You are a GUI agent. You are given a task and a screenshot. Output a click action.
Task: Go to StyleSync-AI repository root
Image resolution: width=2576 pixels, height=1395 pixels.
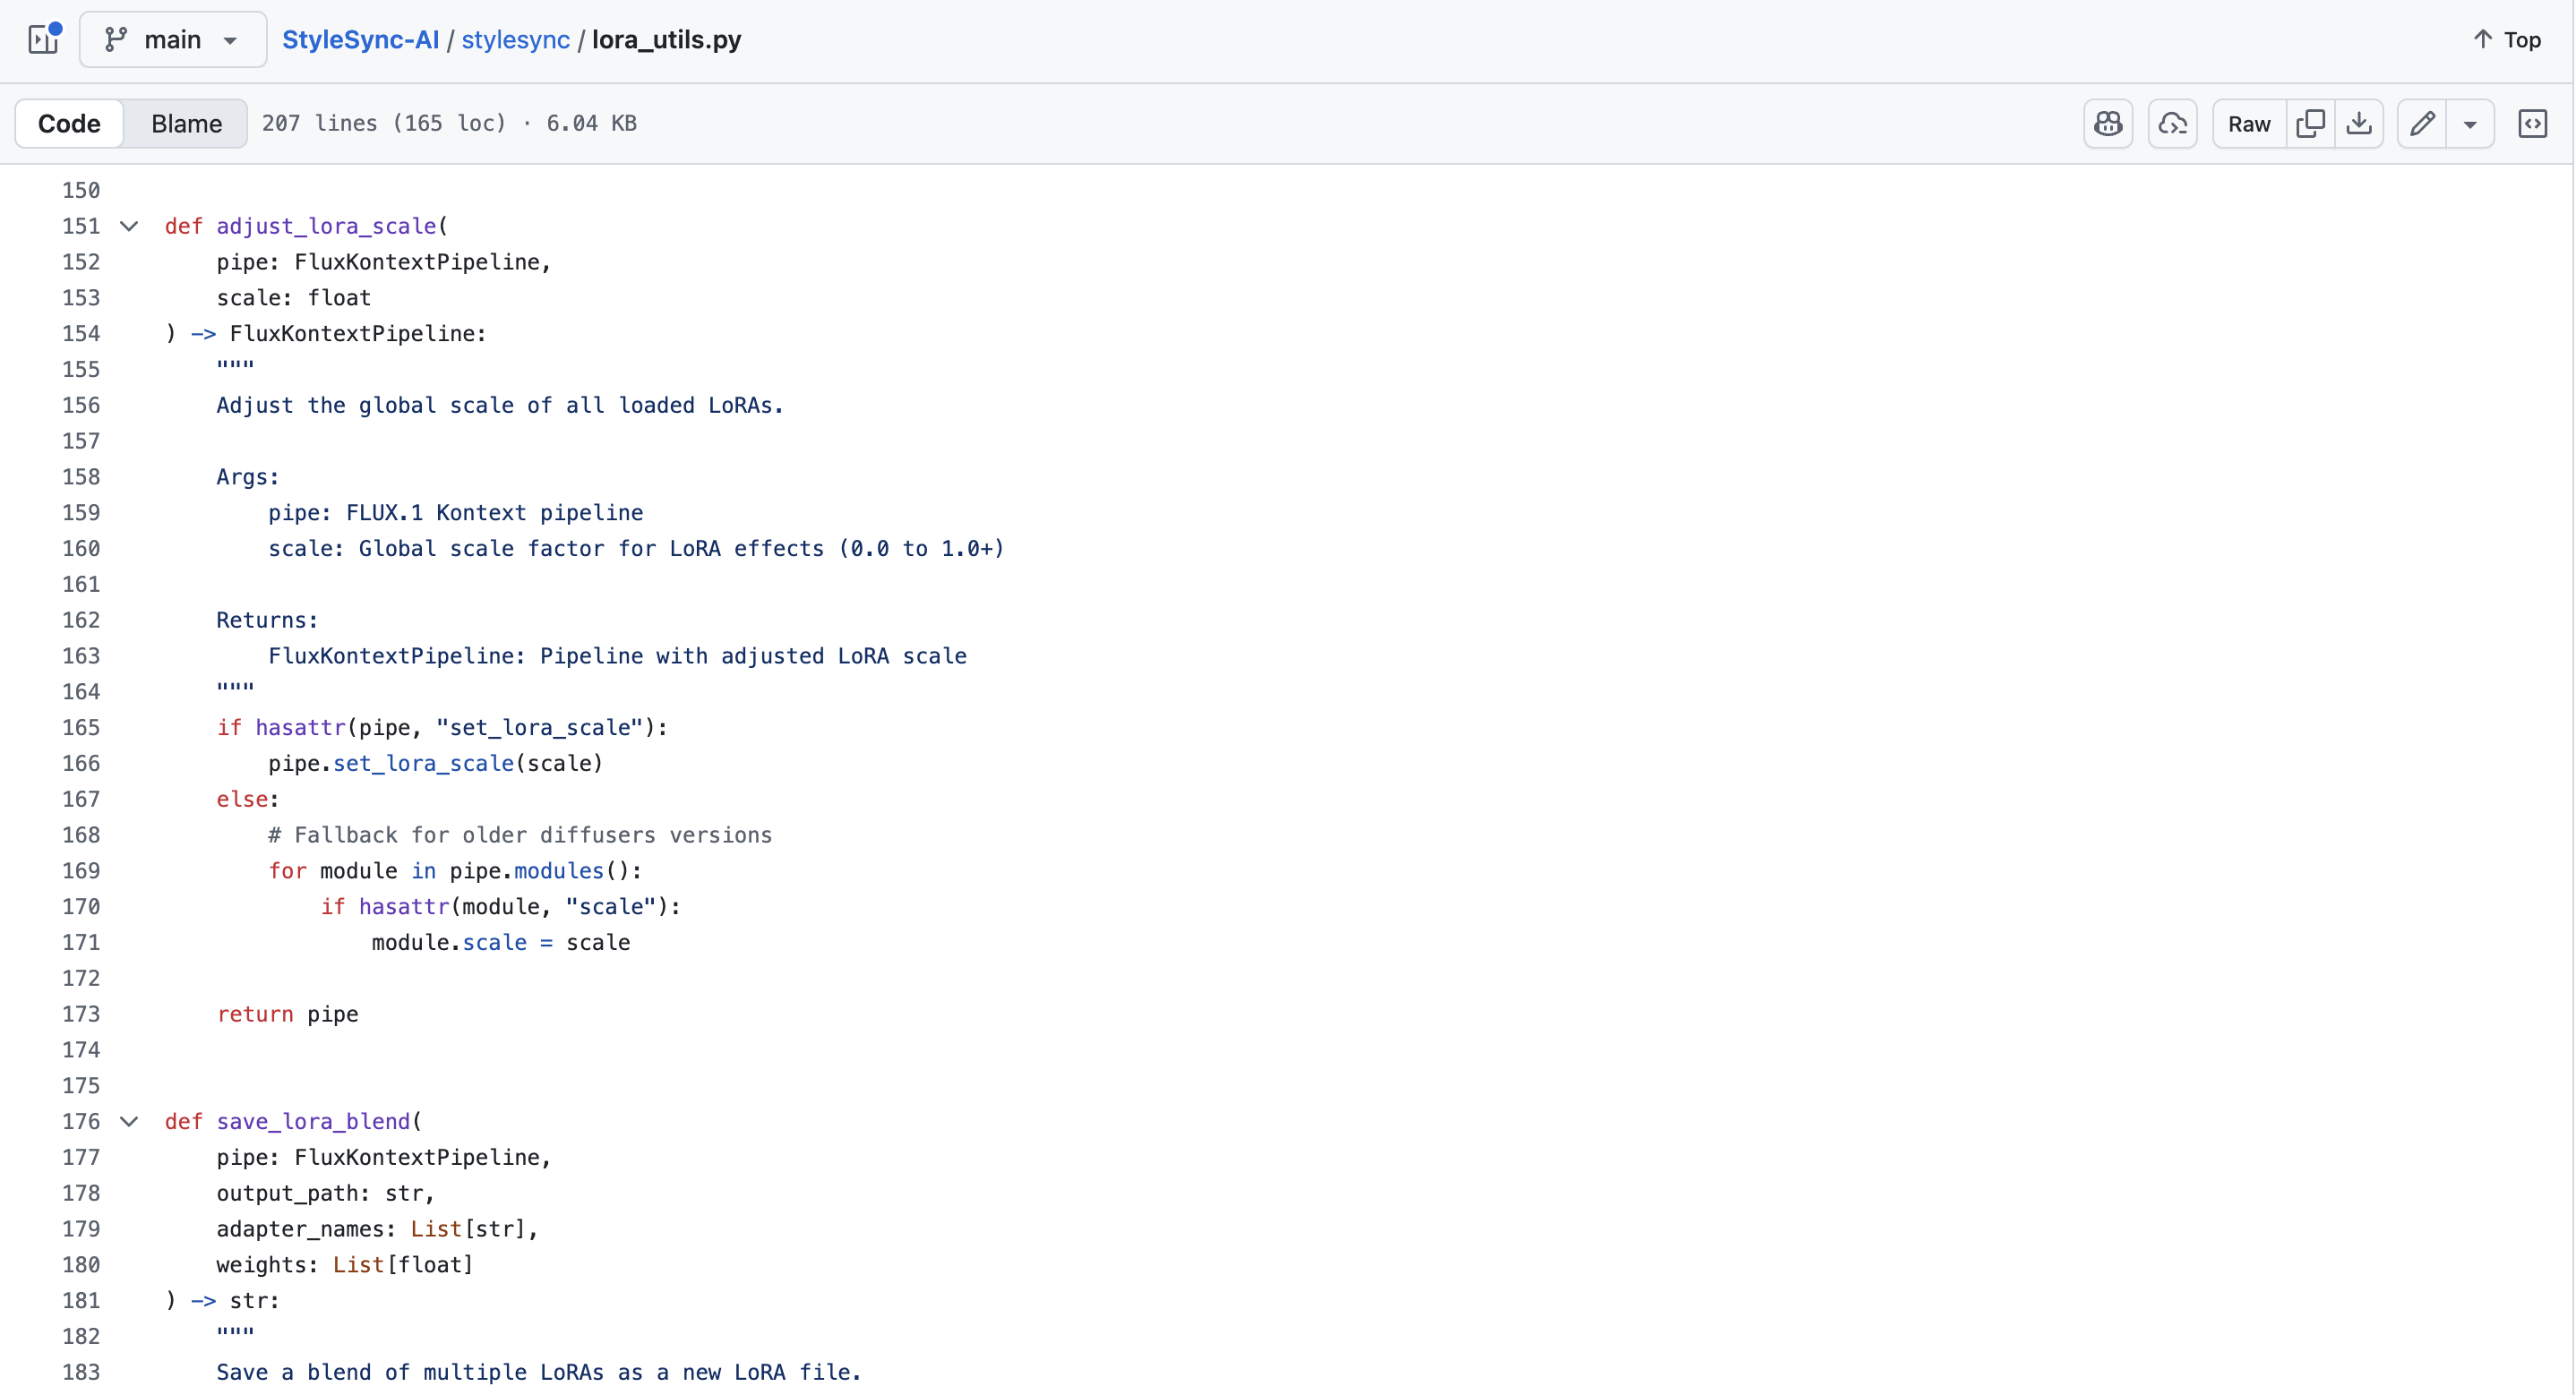point(360,39)
